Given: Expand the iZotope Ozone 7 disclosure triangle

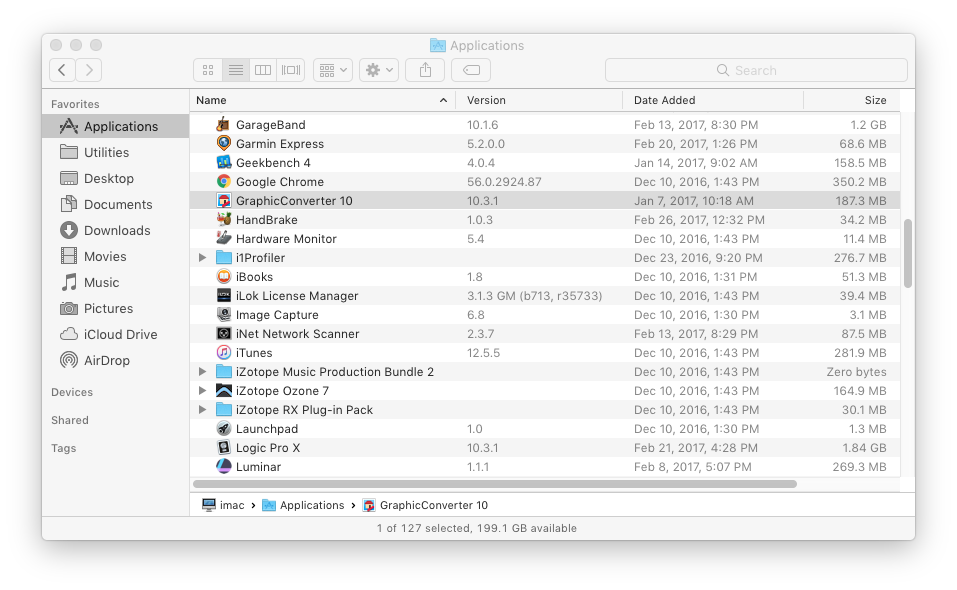Looking at the screenshot, I should click(203, 390).
